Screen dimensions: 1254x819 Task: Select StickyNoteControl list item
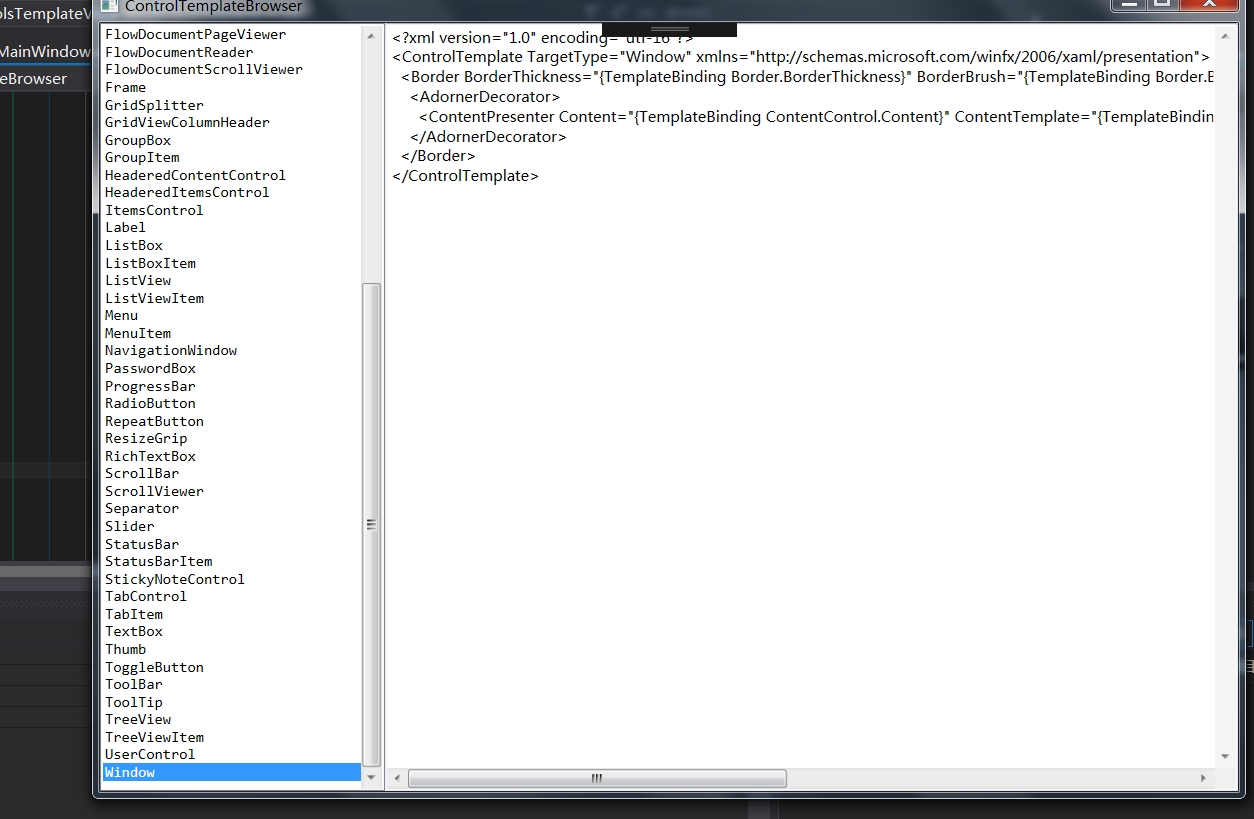coord(232,579)
